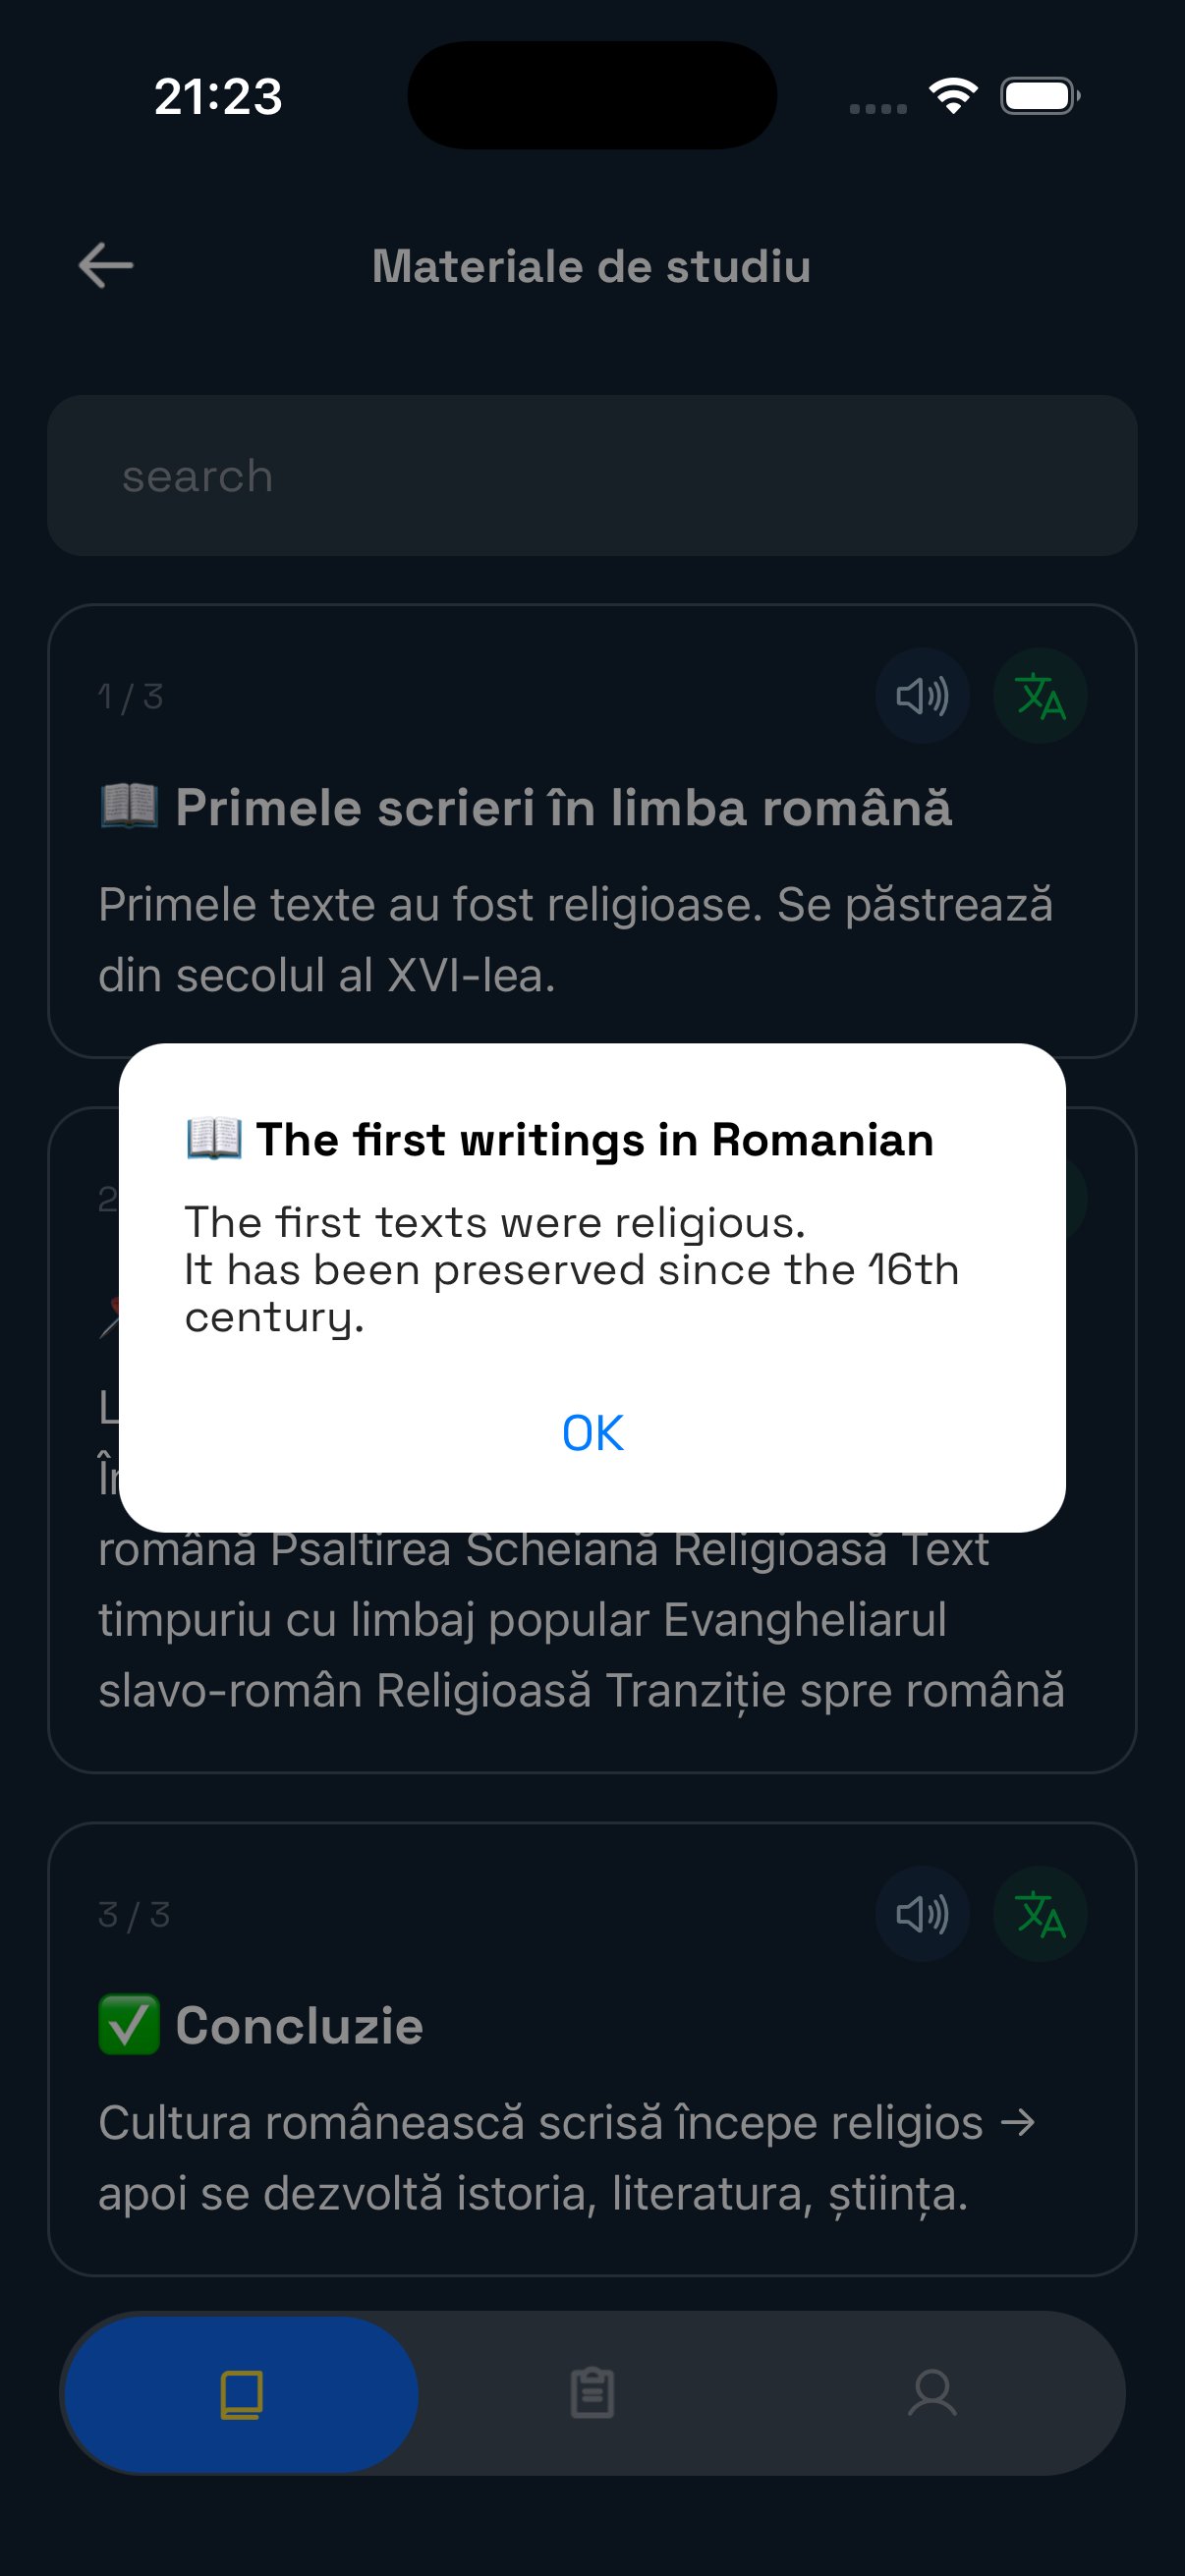Tap the battery status icon
Viewport: 1185px width, 2576px height.
coord(1040,96)
